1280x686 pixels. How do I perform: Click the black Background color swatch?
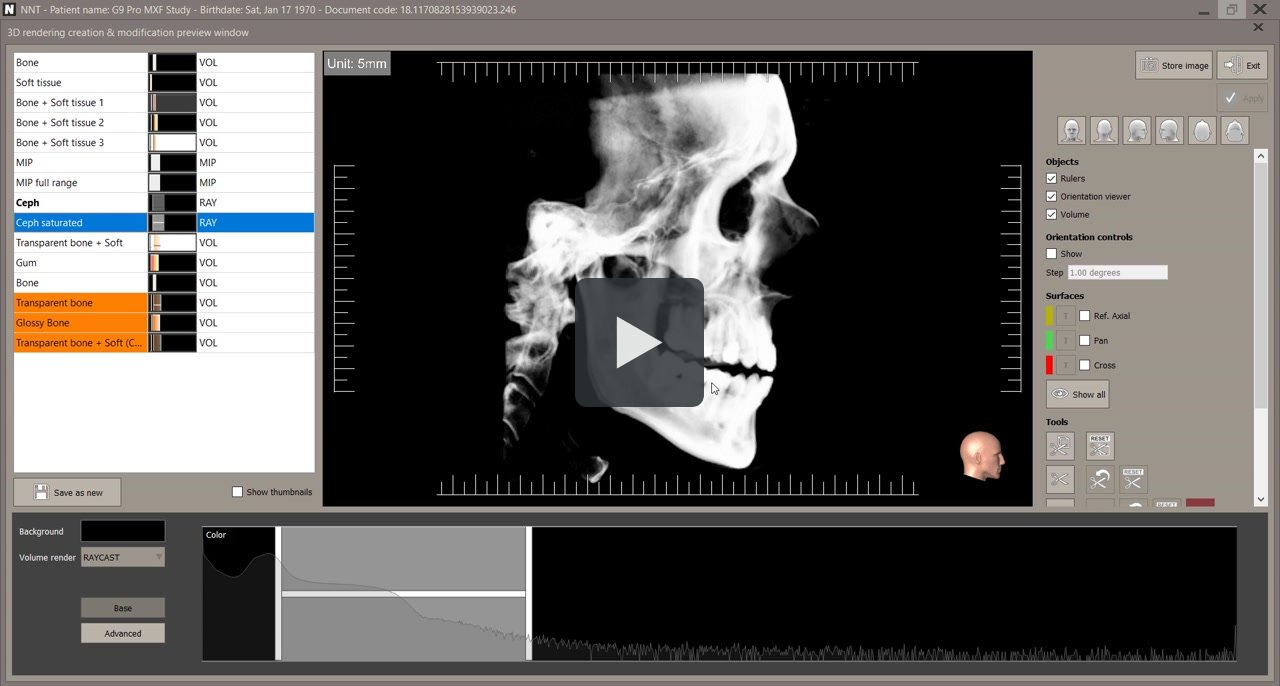point(123,531)
